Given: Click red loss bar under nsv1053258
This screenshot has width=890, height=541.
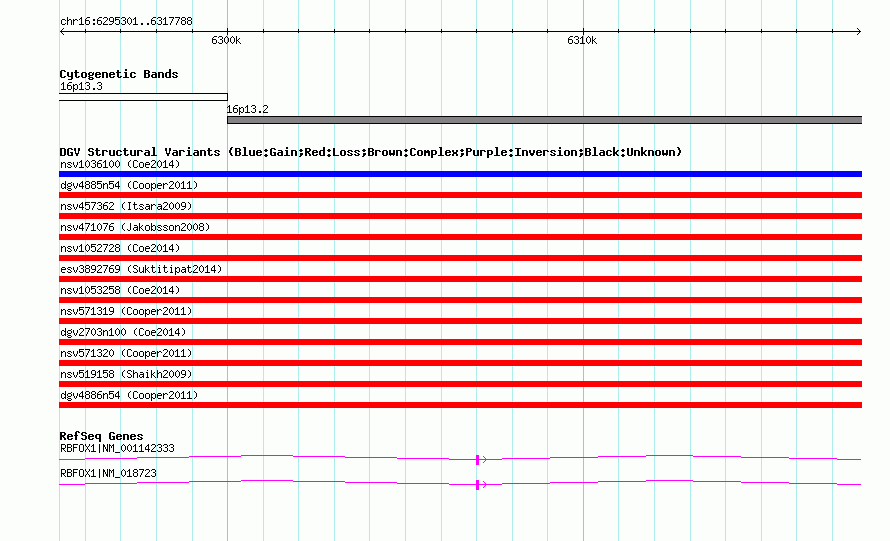Looking at the screenshot, I should (460, 300).
